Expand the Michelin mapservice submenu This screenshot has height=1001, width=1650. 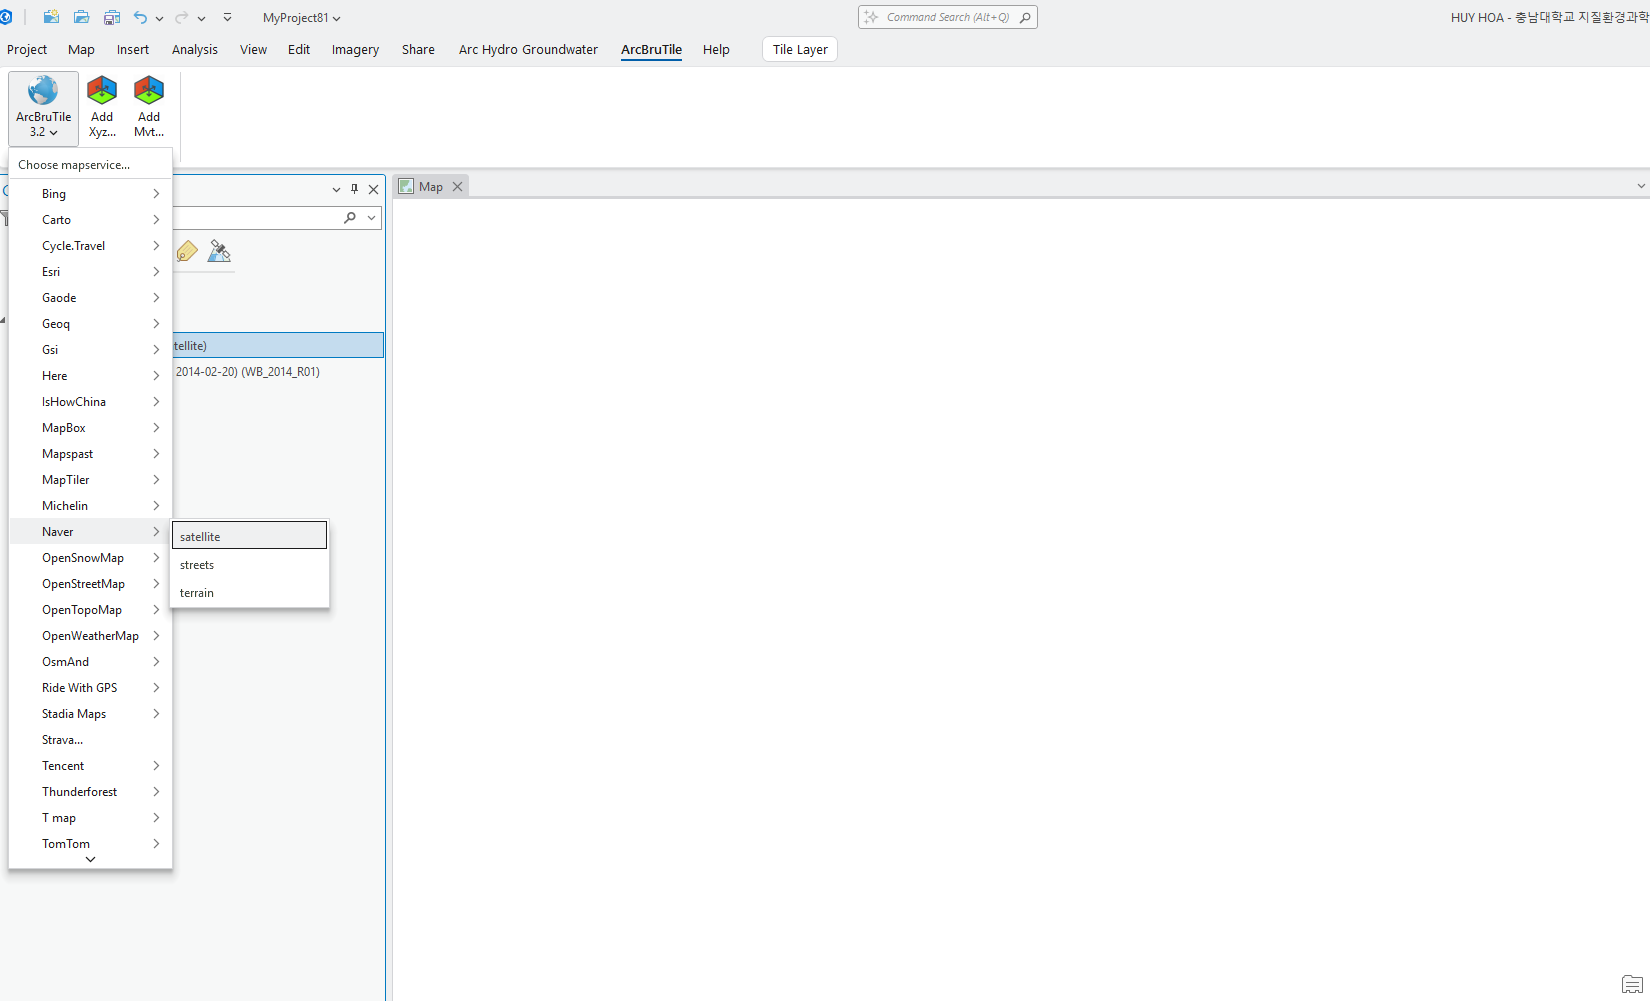point(90,506)
